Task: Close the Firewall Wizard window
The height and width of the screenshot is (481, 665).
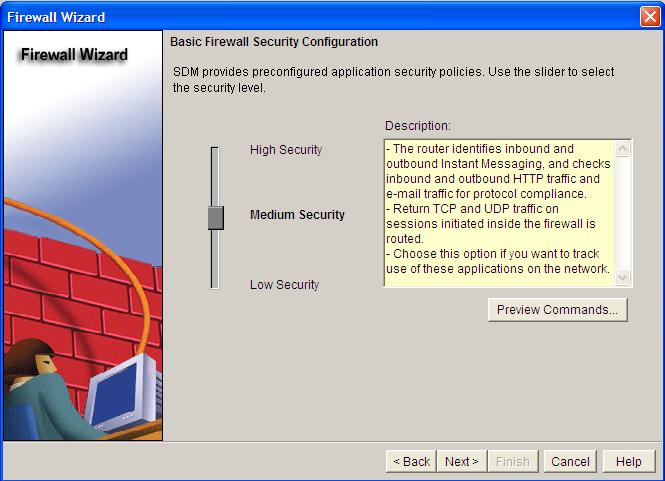Action: pos(650,17)
